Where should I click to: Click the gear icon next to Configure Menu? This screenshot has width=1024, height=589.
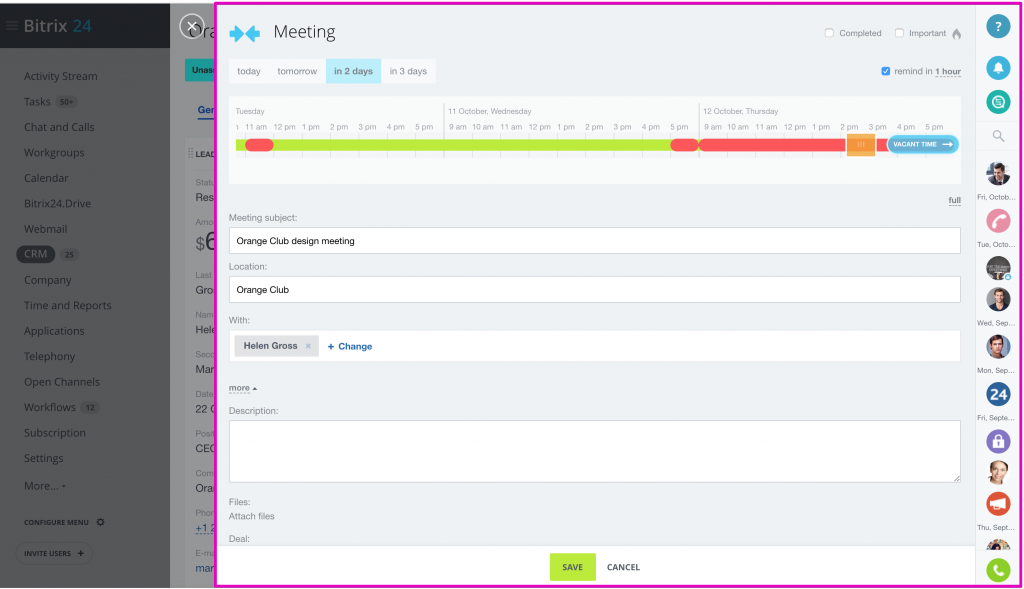click(100, 522)
